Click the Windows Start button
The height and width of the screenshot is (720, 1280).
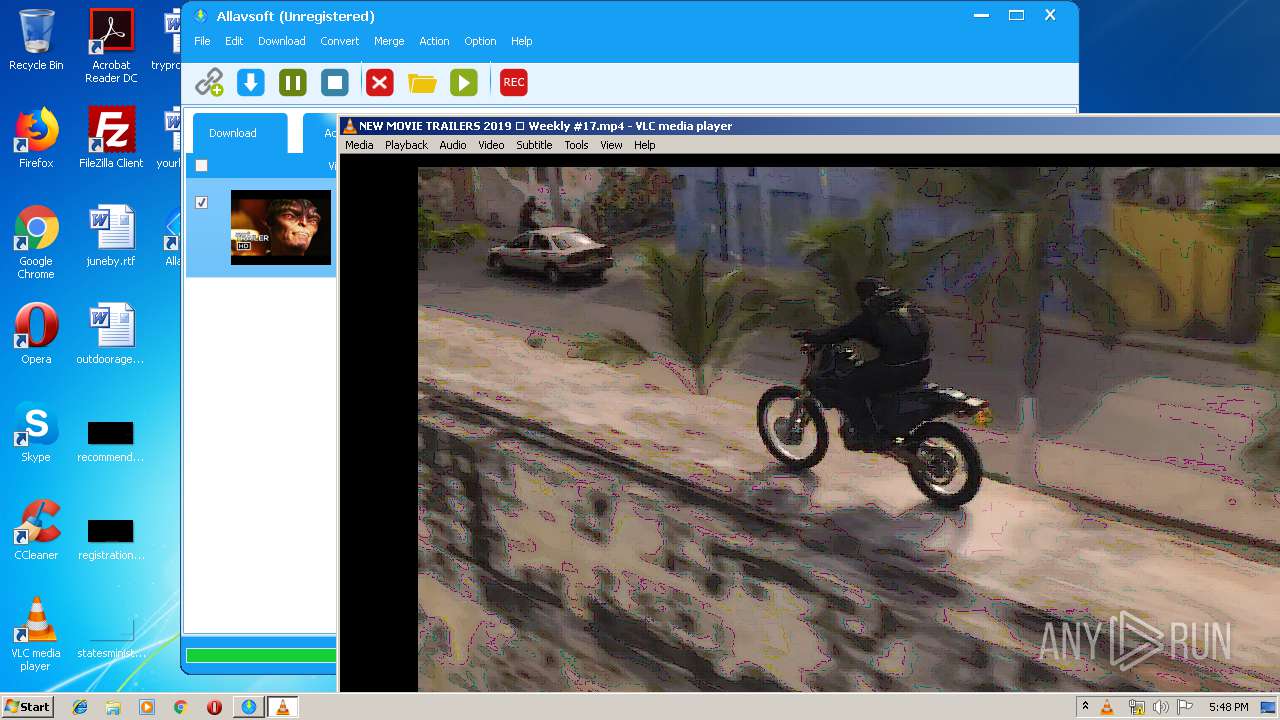(x=28, y=706)
